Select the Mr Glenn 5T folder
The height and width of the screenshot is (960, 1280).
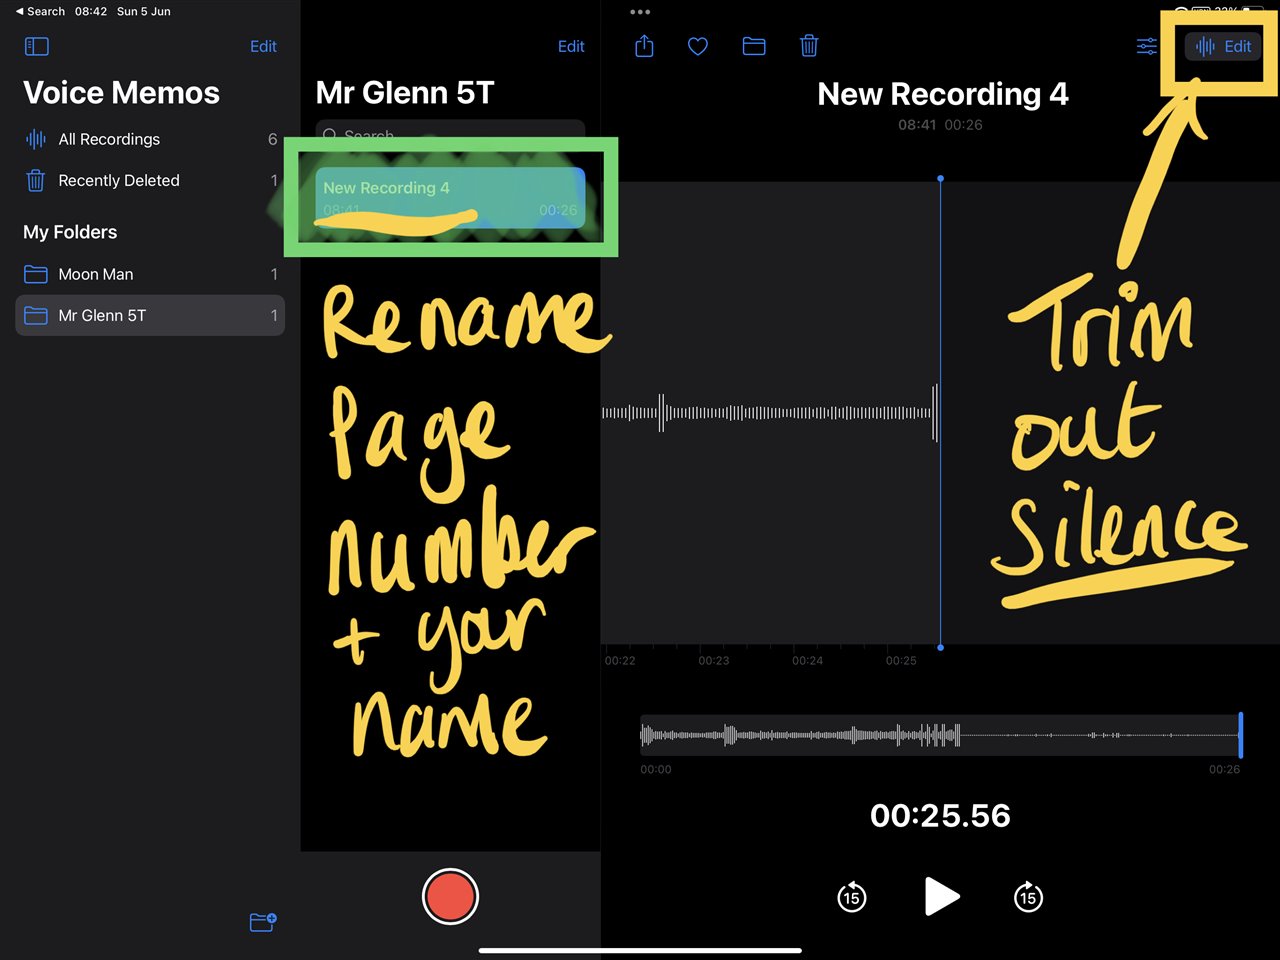click(150, 315)
